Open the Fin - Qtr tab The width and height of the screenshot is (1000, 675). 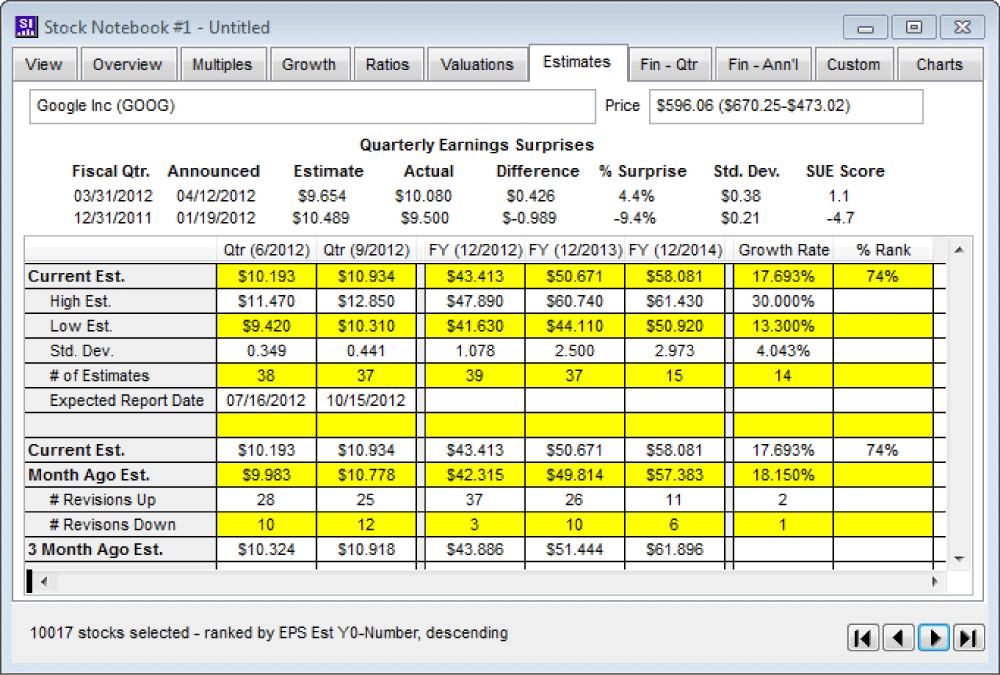669,64
